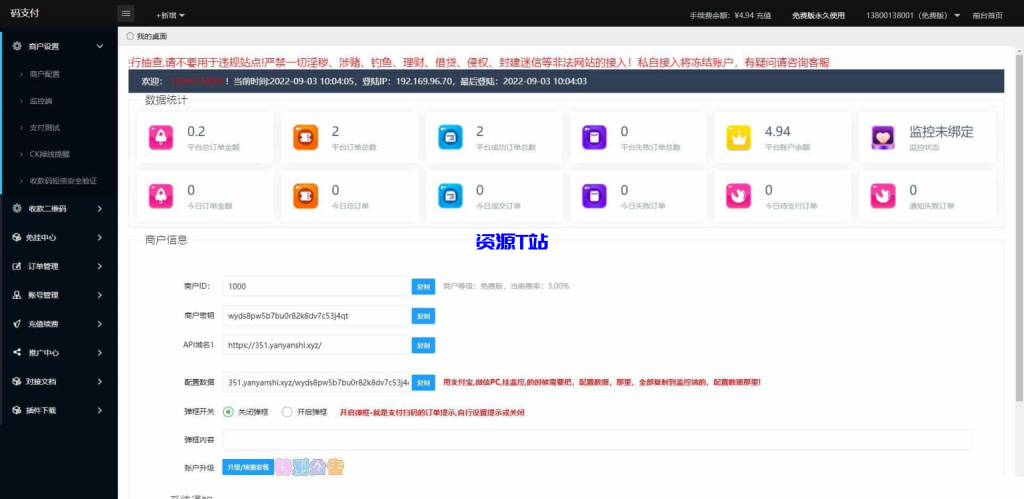Click the user icon beside 账号管理
Image resolution: width=1024 pixels, height=499 pixels.
(18, 295)
